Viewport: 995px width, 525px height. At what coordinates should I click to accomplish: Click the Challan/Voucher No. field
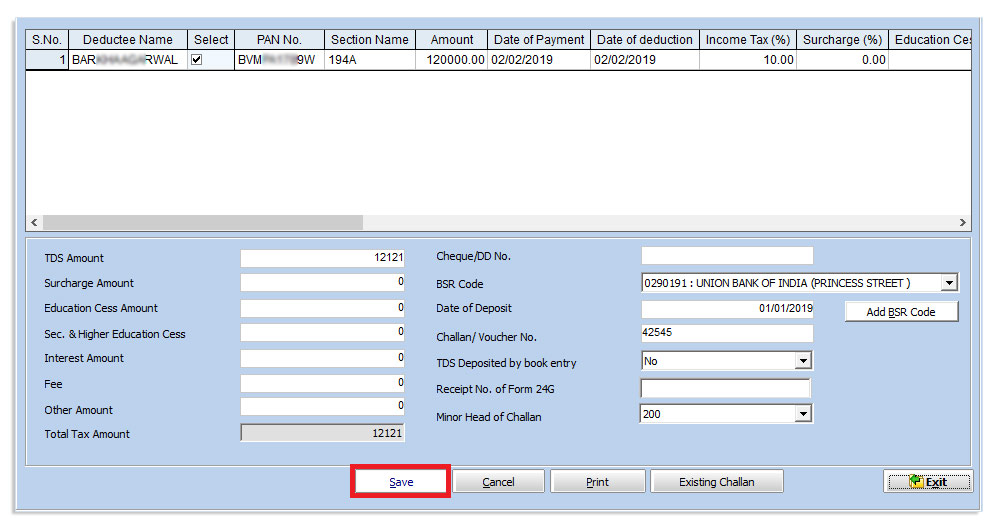[727, 333]
